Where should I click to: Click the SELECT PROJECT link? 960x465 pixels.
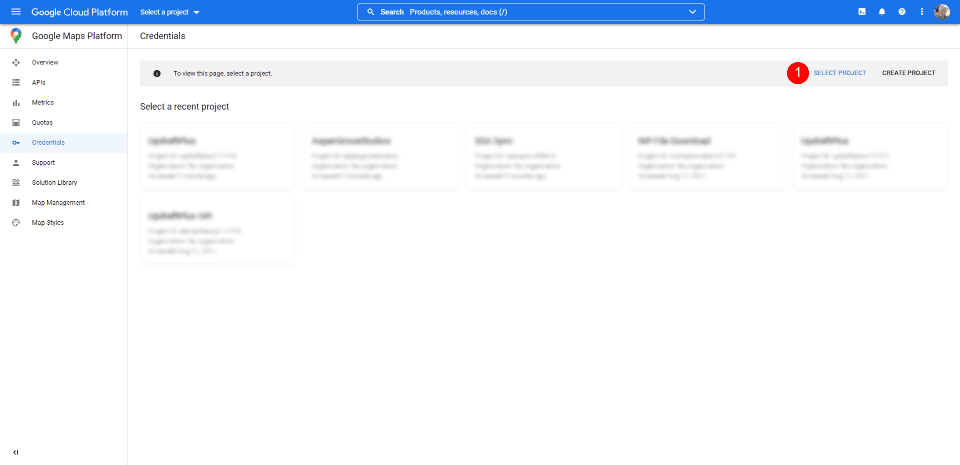(x=840, y=73)
